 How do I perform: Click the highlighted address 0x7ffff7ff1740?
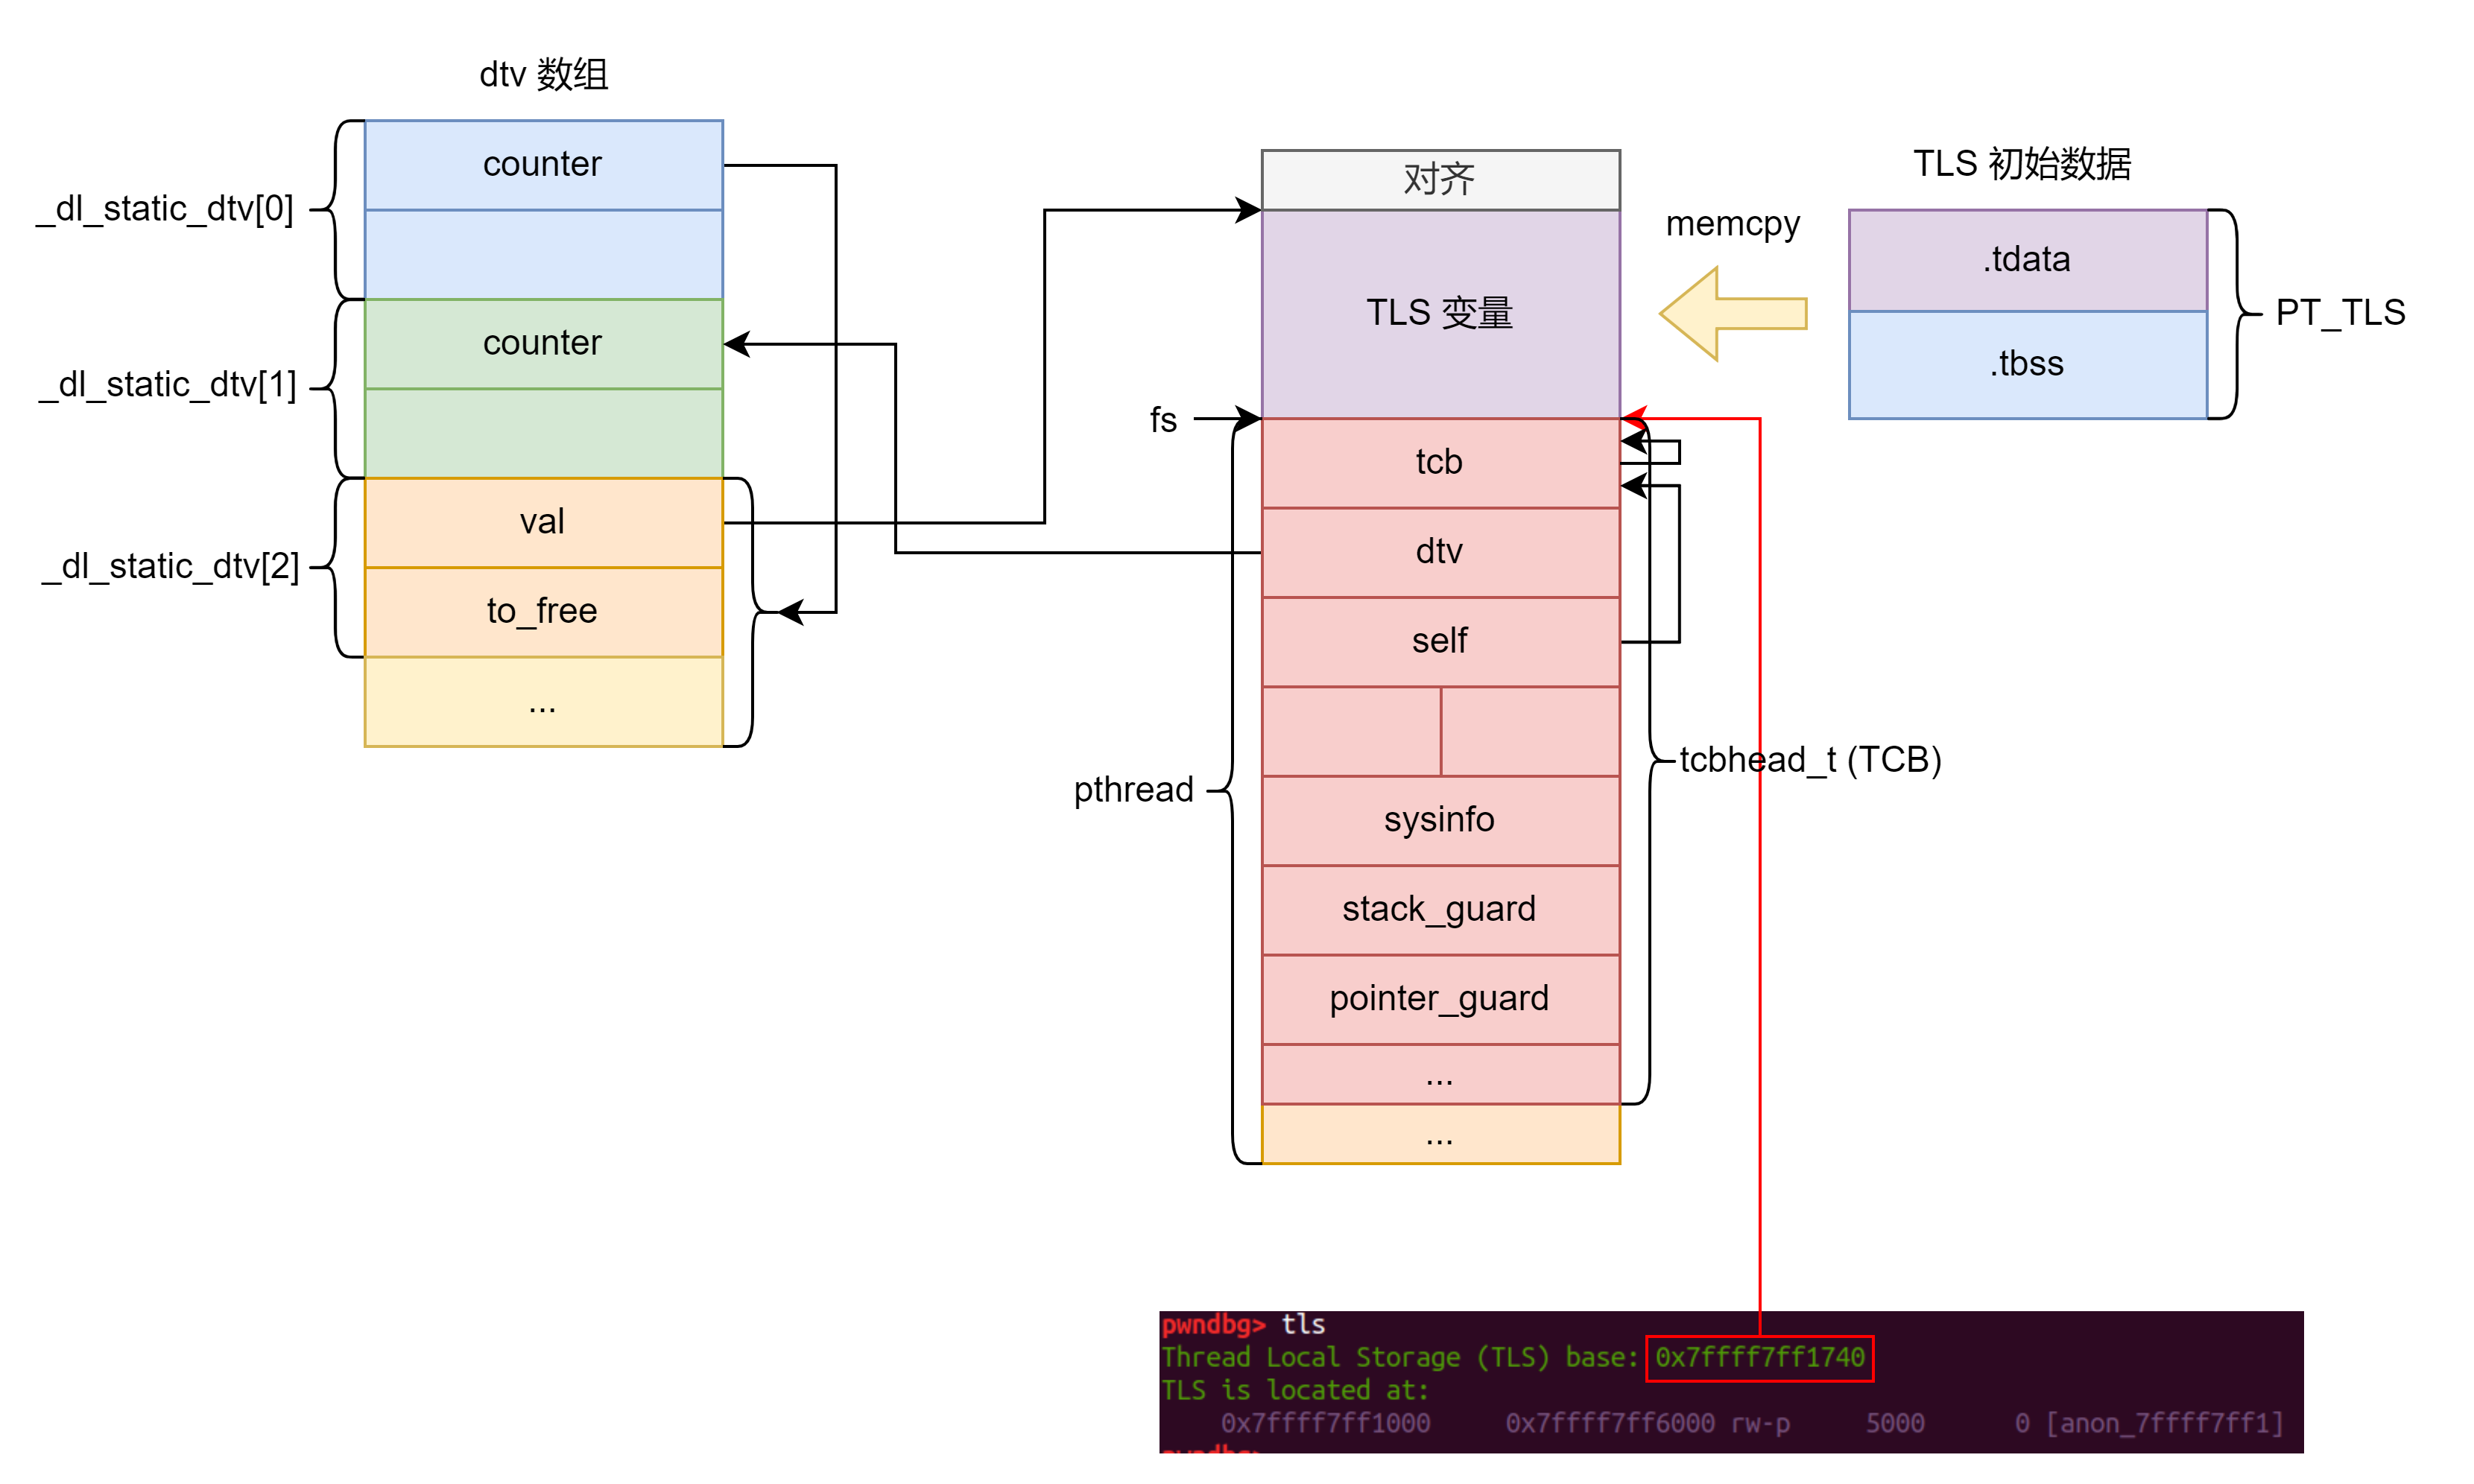(1759, 1358)
